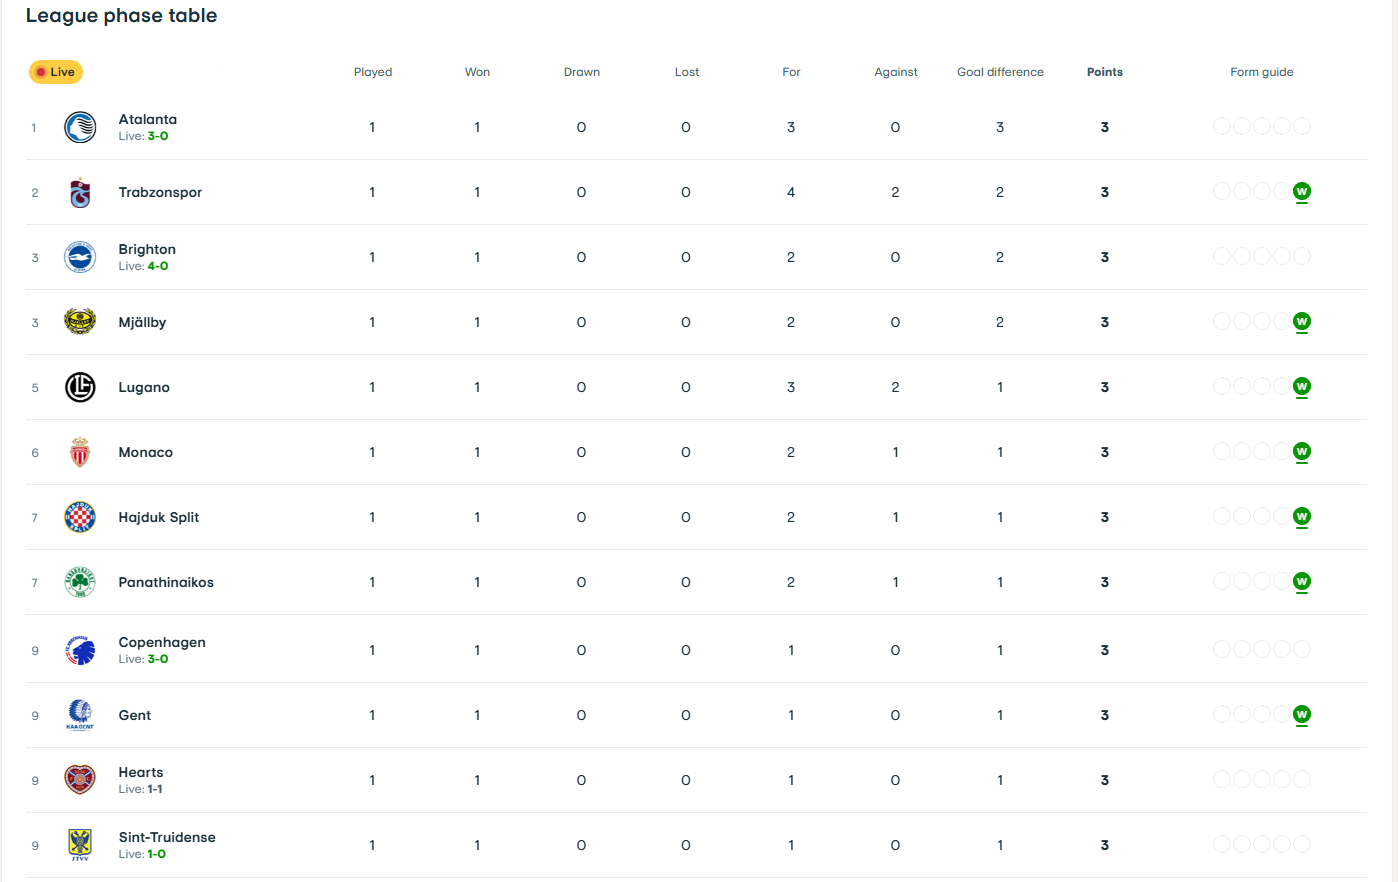Viewport: 1398px width, 882px height.
Task: Click Gent's W form guide badge
Action: pyautogui.click(x=1301, y=715)
